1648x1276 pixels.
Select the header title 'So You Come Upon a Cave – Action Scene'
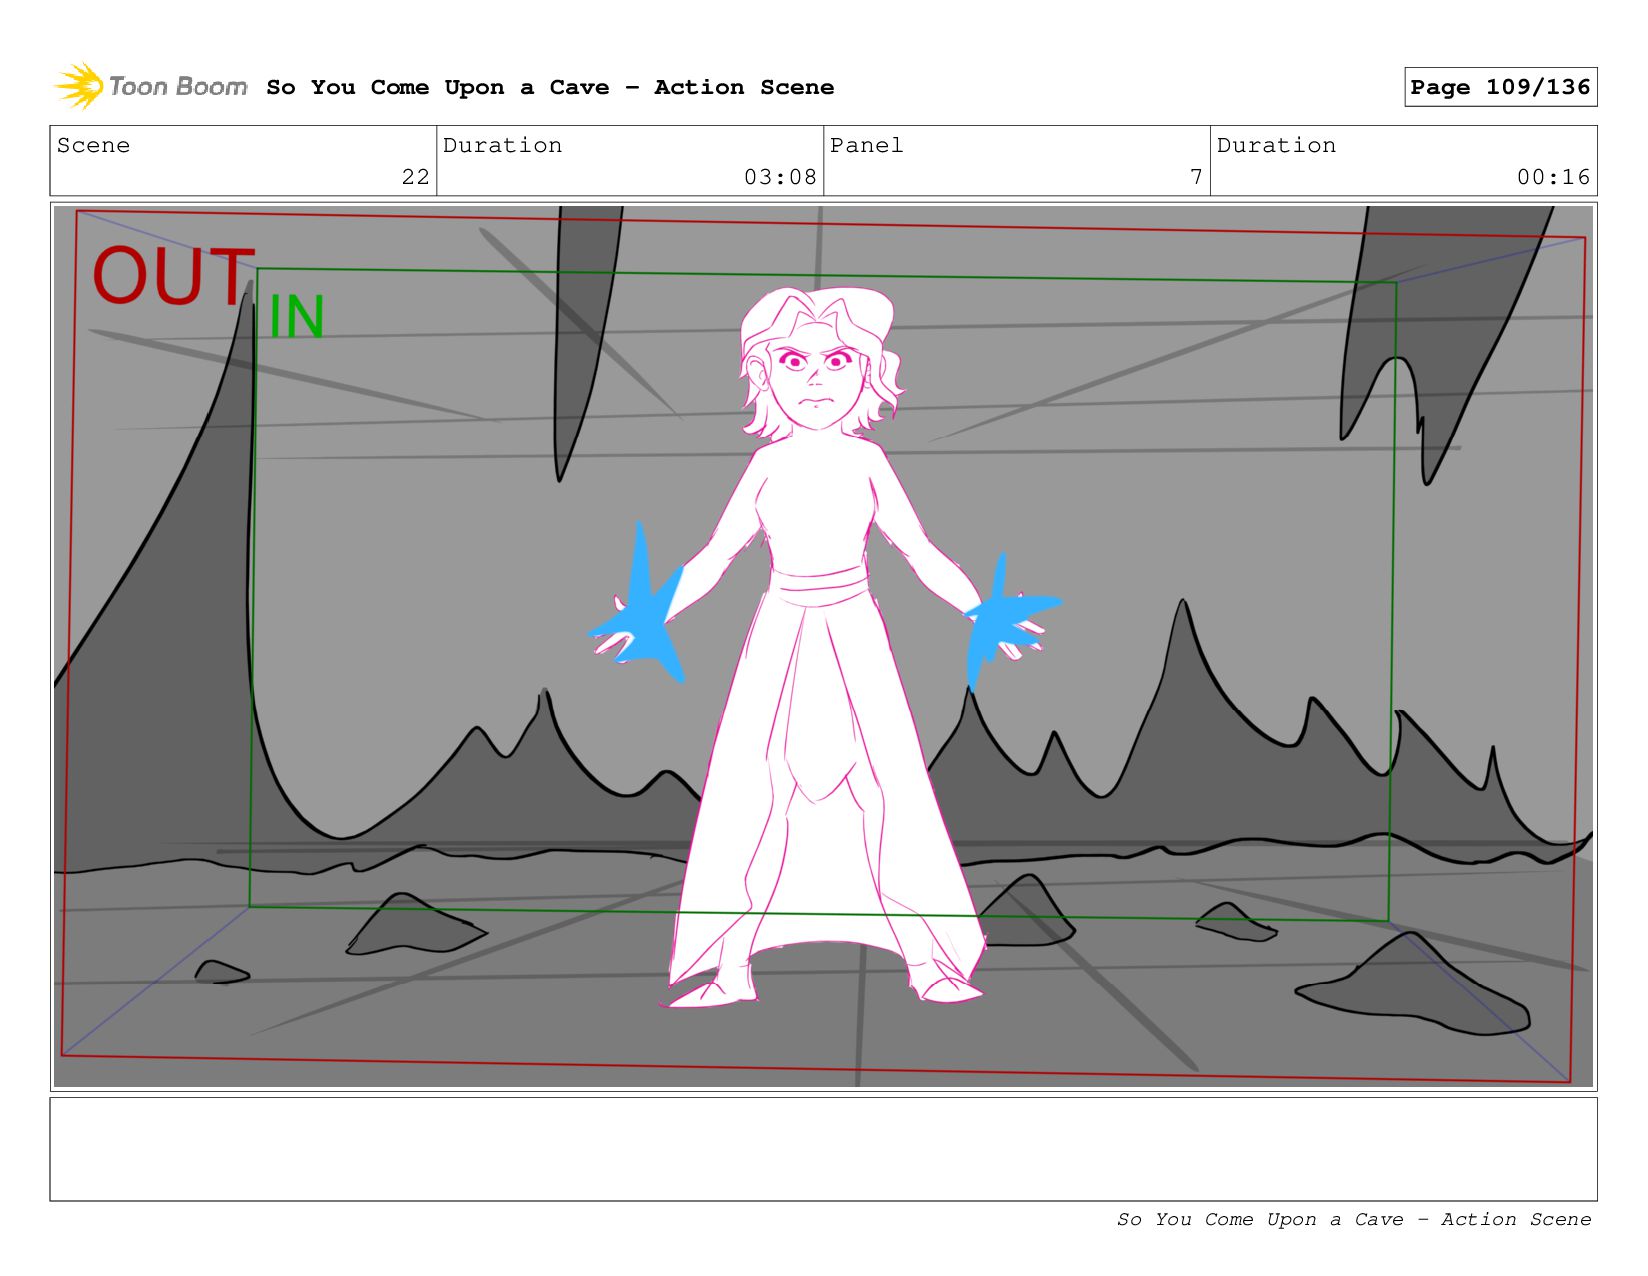pos(550,87)
